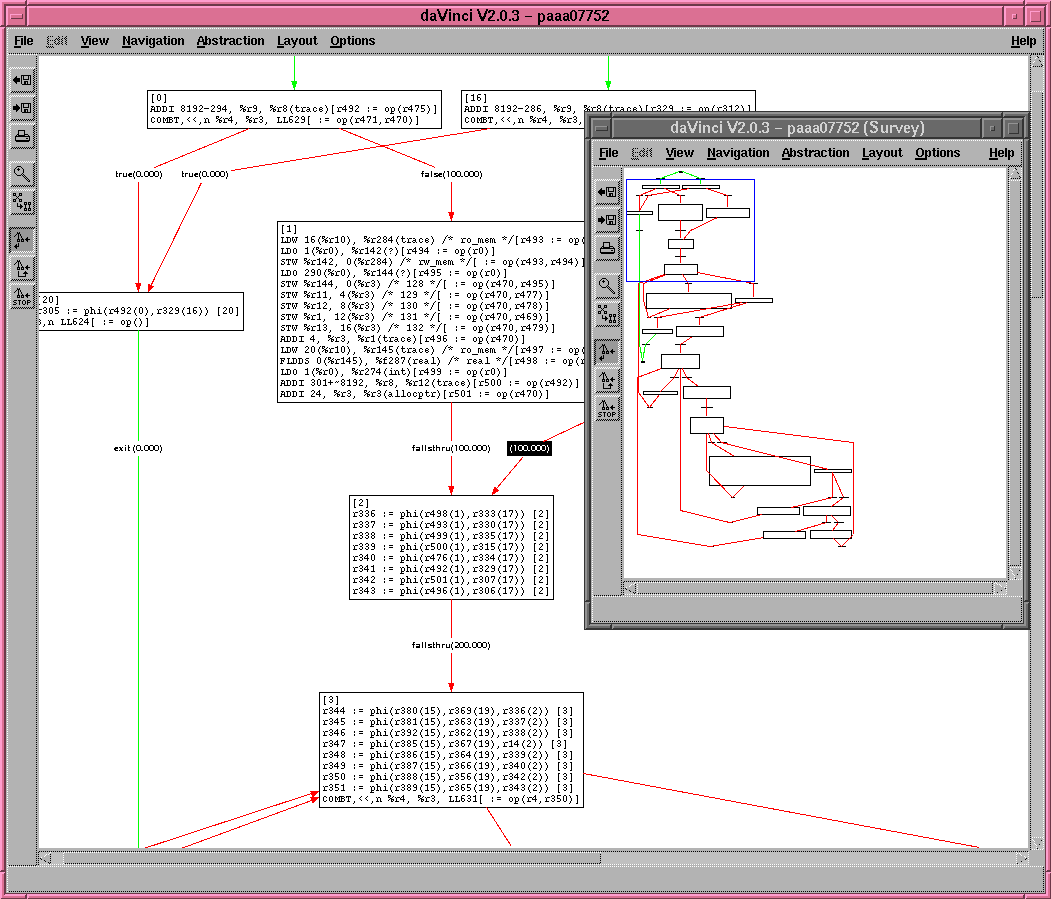
Task: Toggle the pressed-in tree arrow button in Survey toolbar
Action: pos(607,352)
